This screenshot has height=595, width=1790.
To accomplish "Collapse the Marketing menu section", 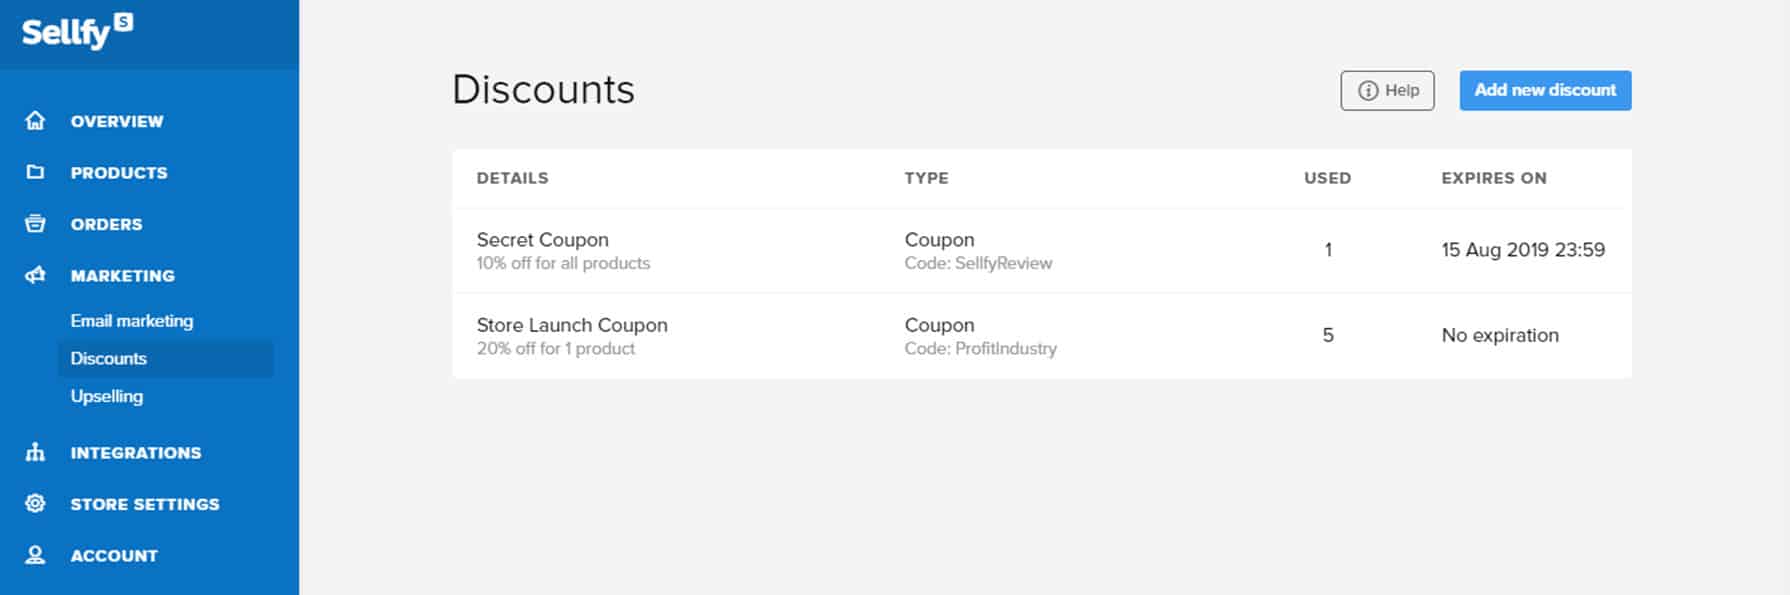I will click(x=122, y=275).
